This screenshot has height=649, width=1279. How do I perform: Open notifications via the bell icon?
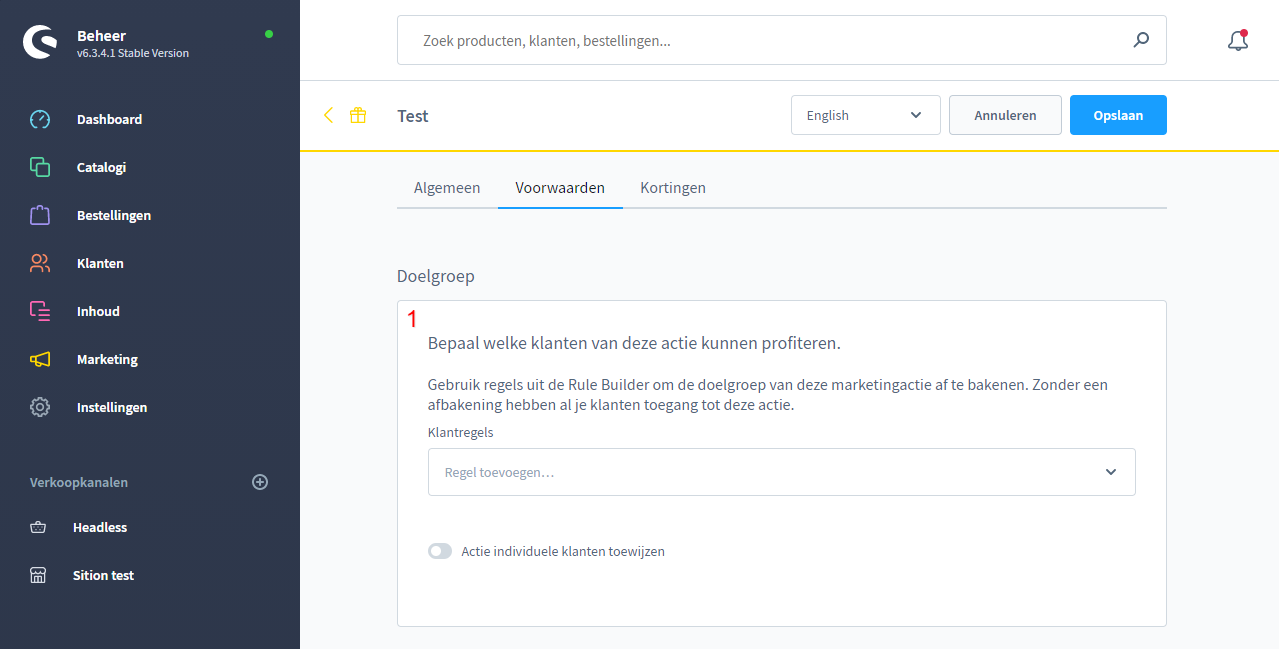point(1237,40)
